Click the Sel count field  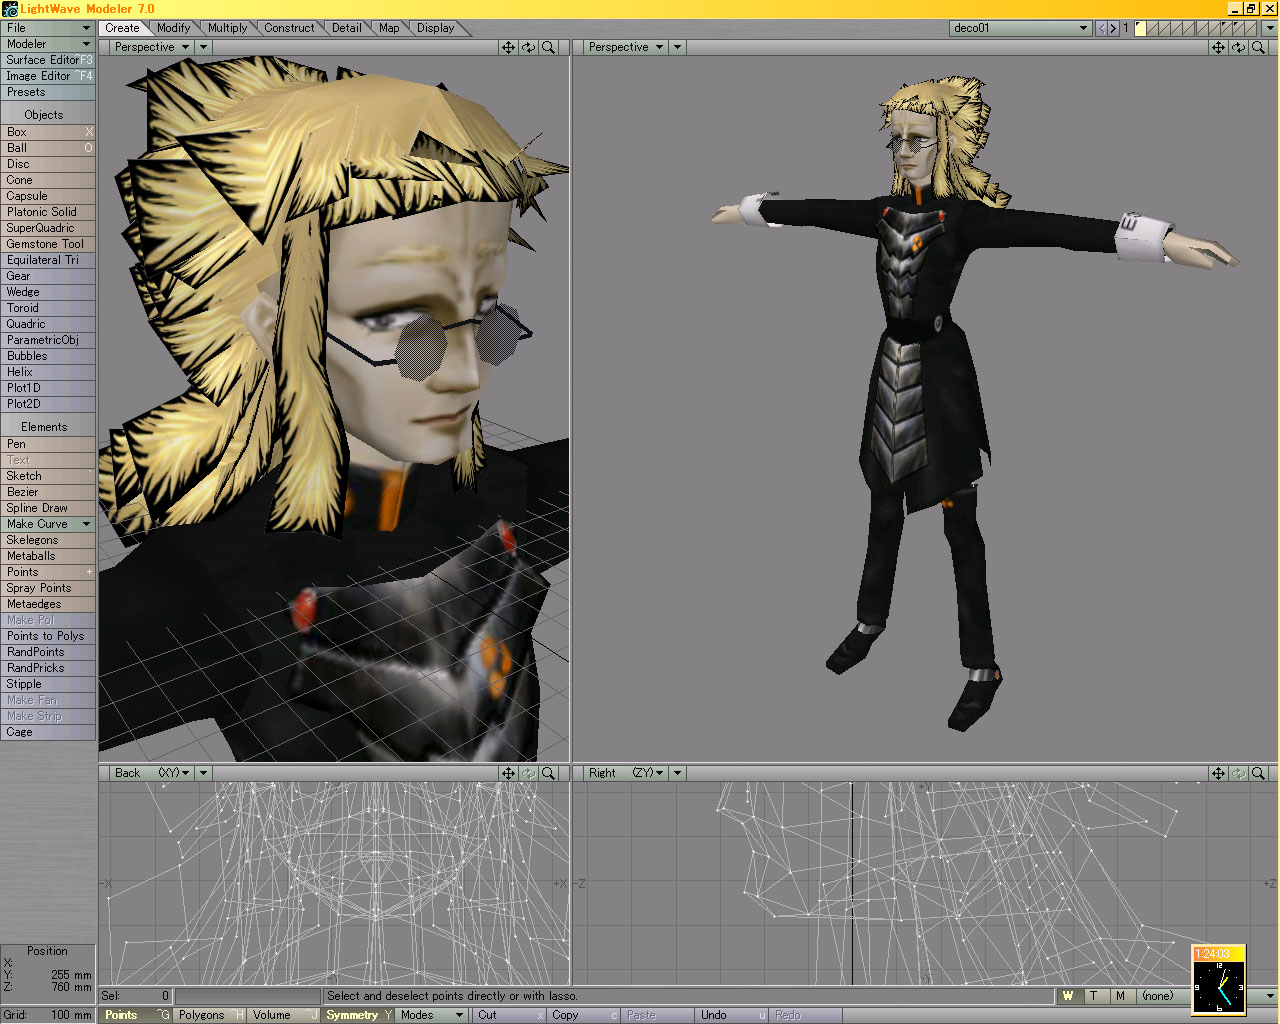click(136, 996)
